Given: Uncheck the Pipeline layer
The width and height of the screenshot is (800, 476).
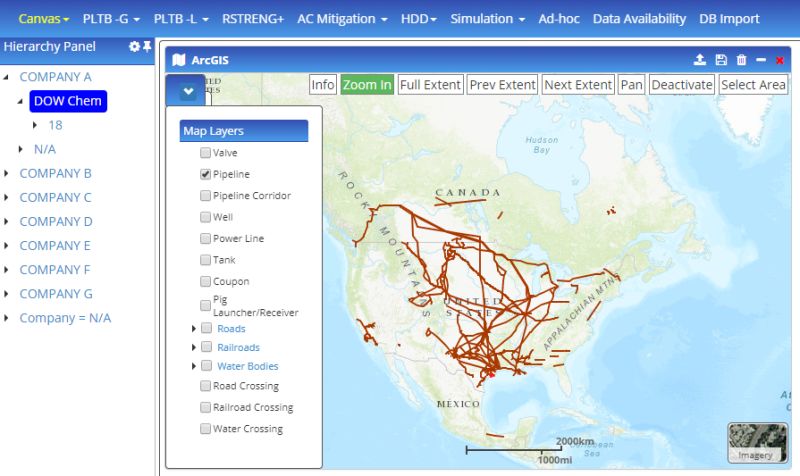Looking at the screenshot, I should tap(205, 174).
